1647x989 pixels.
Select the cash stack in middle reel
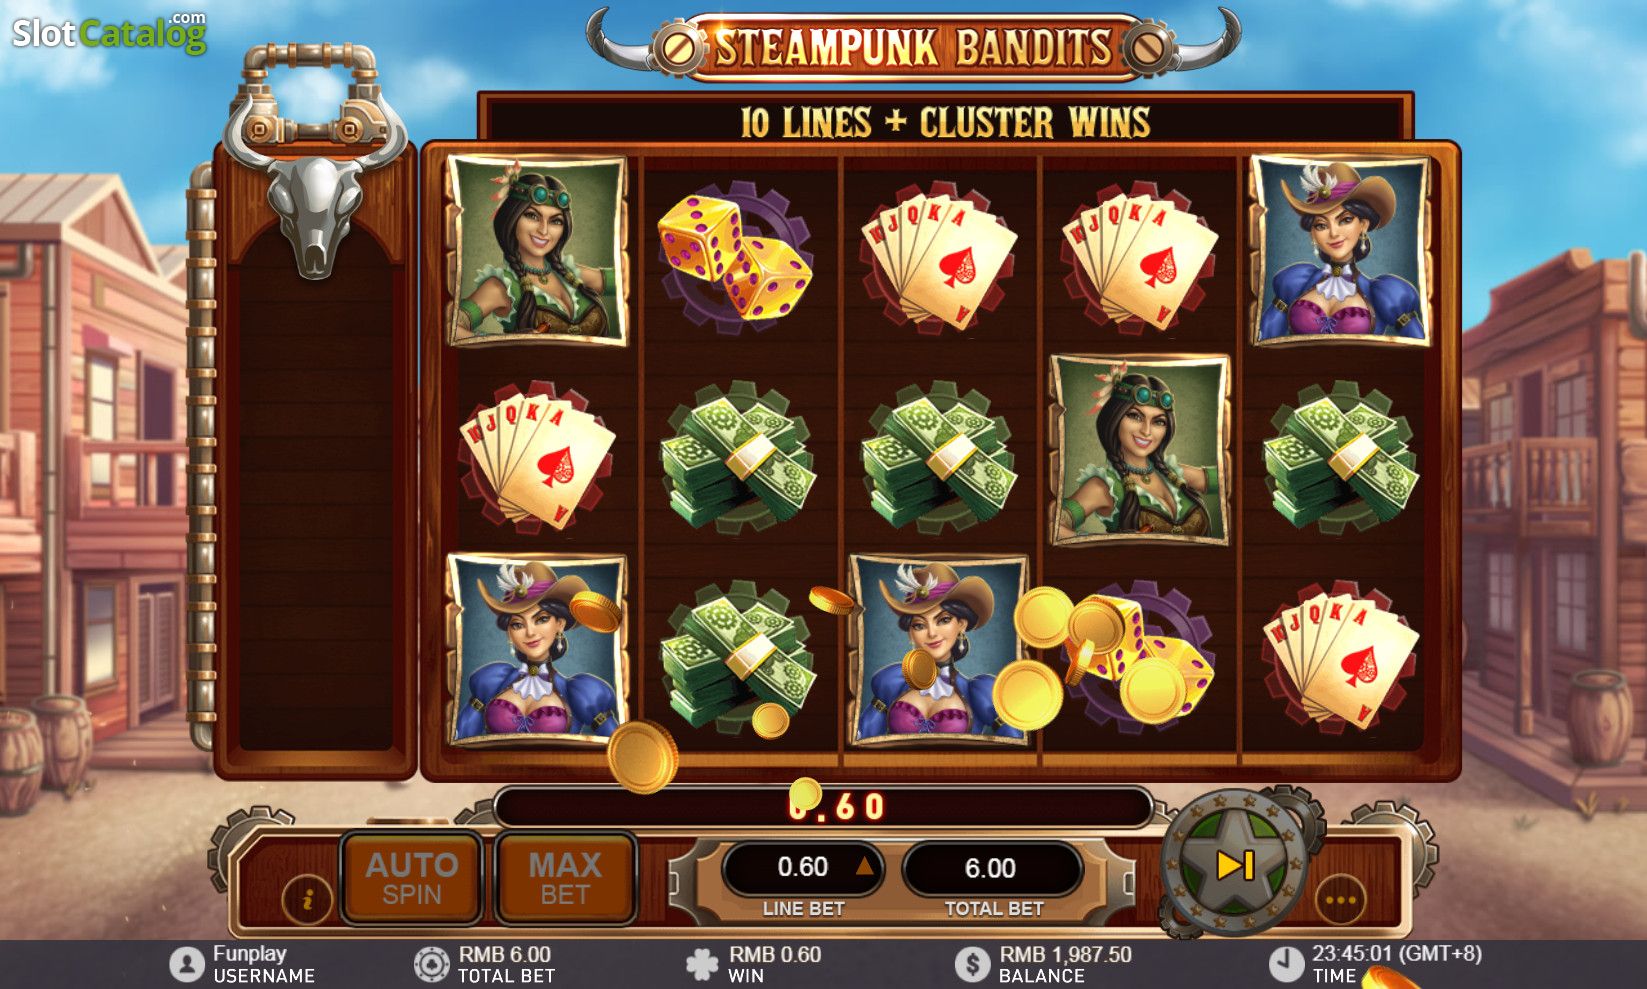(938, 456)
